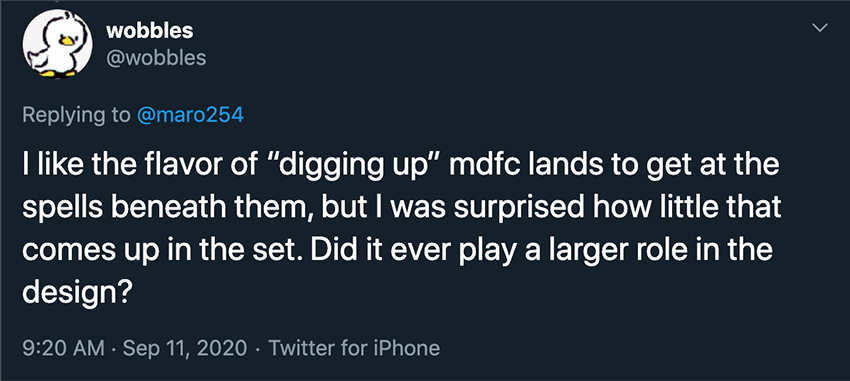Click the tweet line starting "spells beneath them"
The image size is (850, 381).
402,209
